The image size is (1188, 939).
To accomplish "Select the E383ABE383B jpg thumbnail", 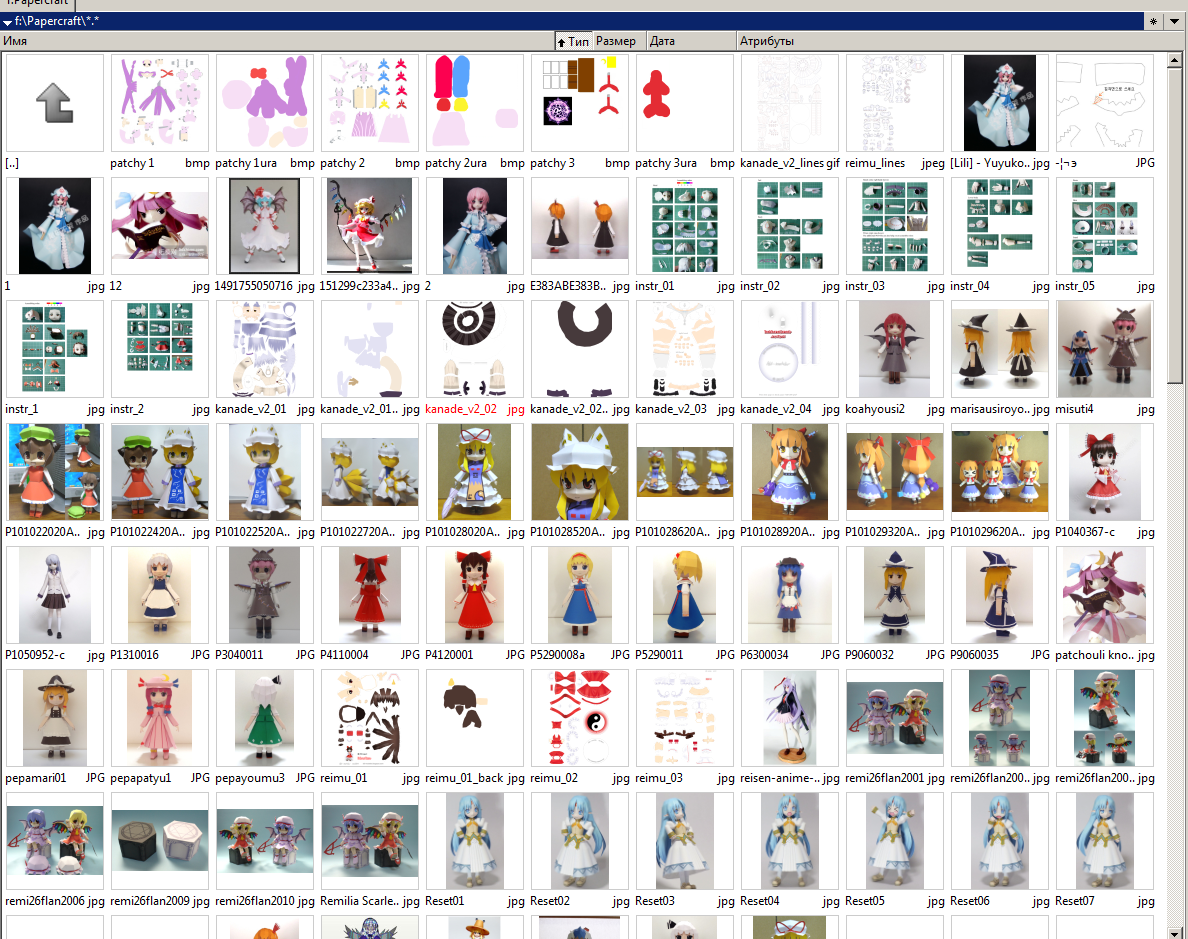I will click(580, 226).
